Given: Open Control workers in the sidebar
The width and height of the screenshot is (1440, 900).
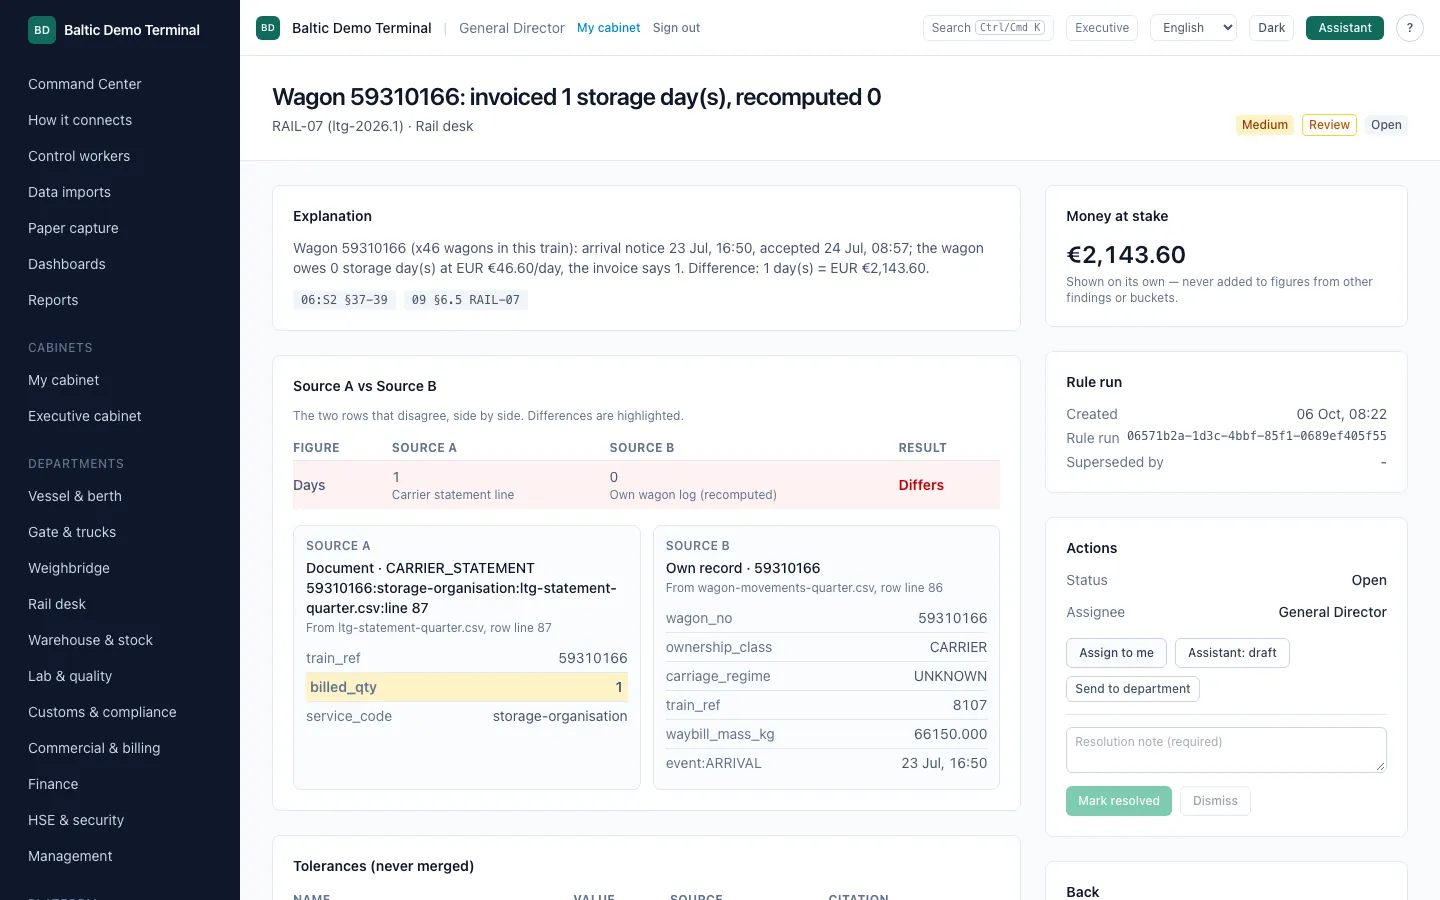Looking at the screenshot, I should 79,156.
